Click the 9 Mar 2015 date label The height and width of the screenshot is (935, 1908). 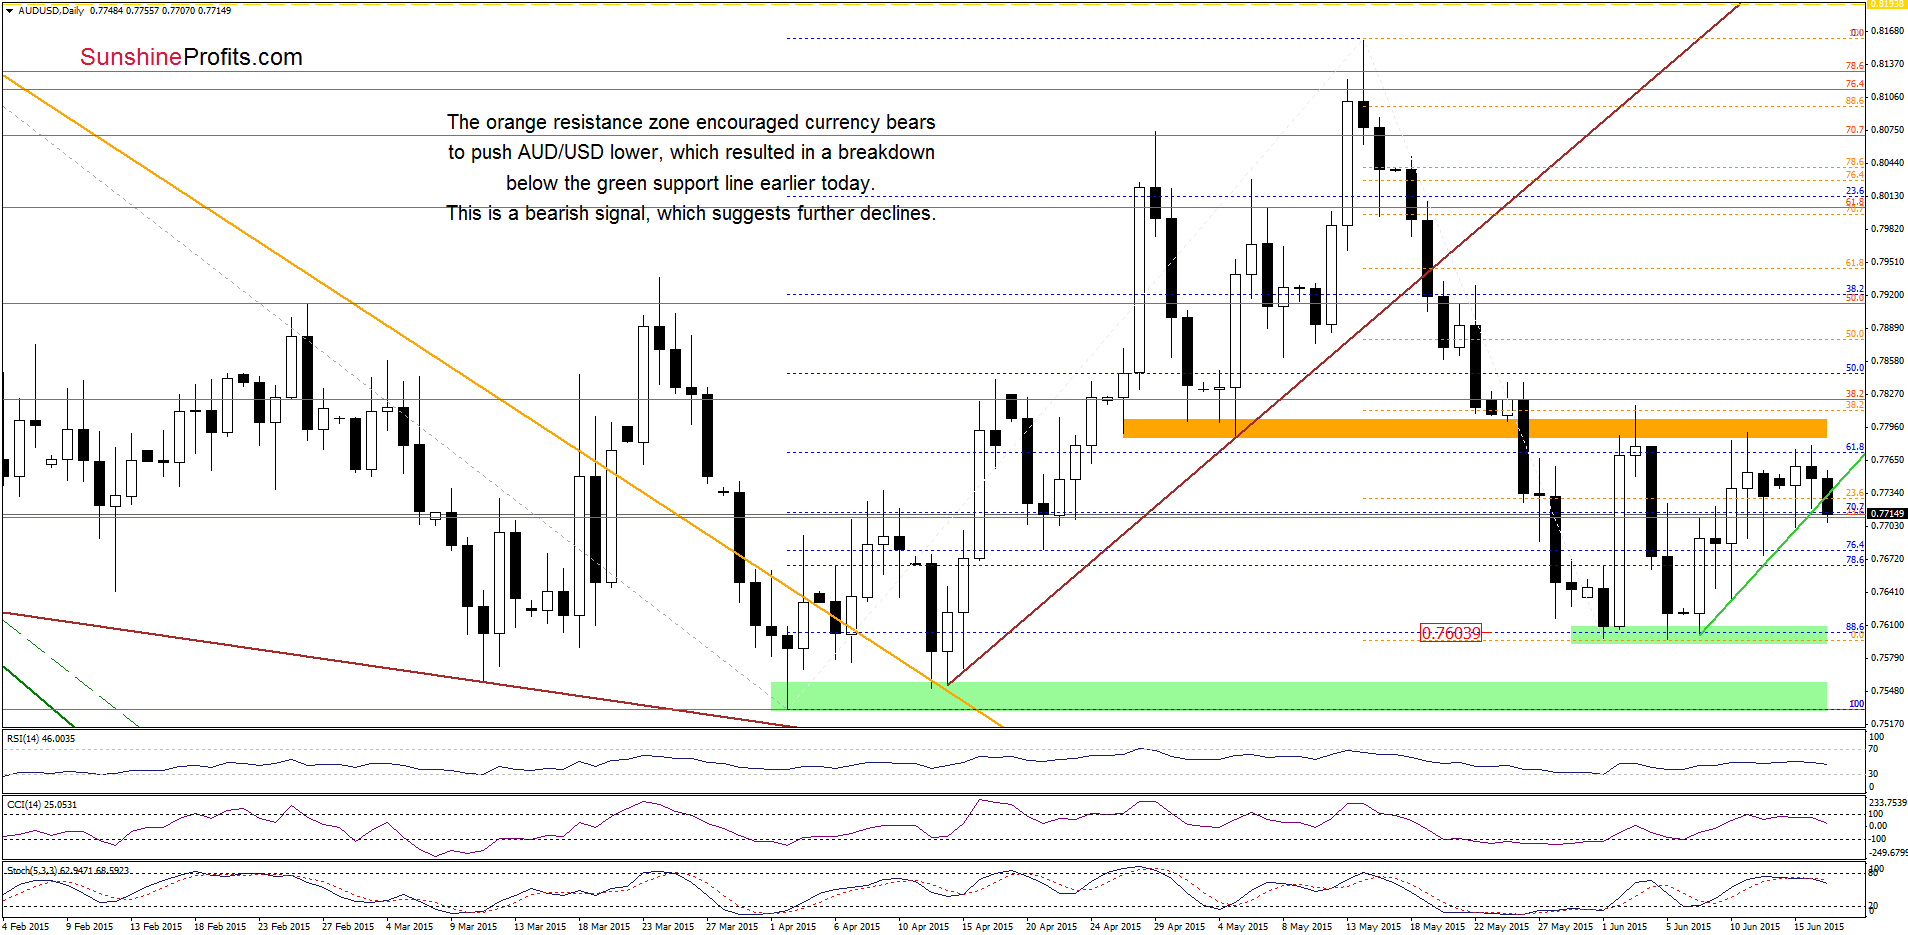click(x=473, y=927)
